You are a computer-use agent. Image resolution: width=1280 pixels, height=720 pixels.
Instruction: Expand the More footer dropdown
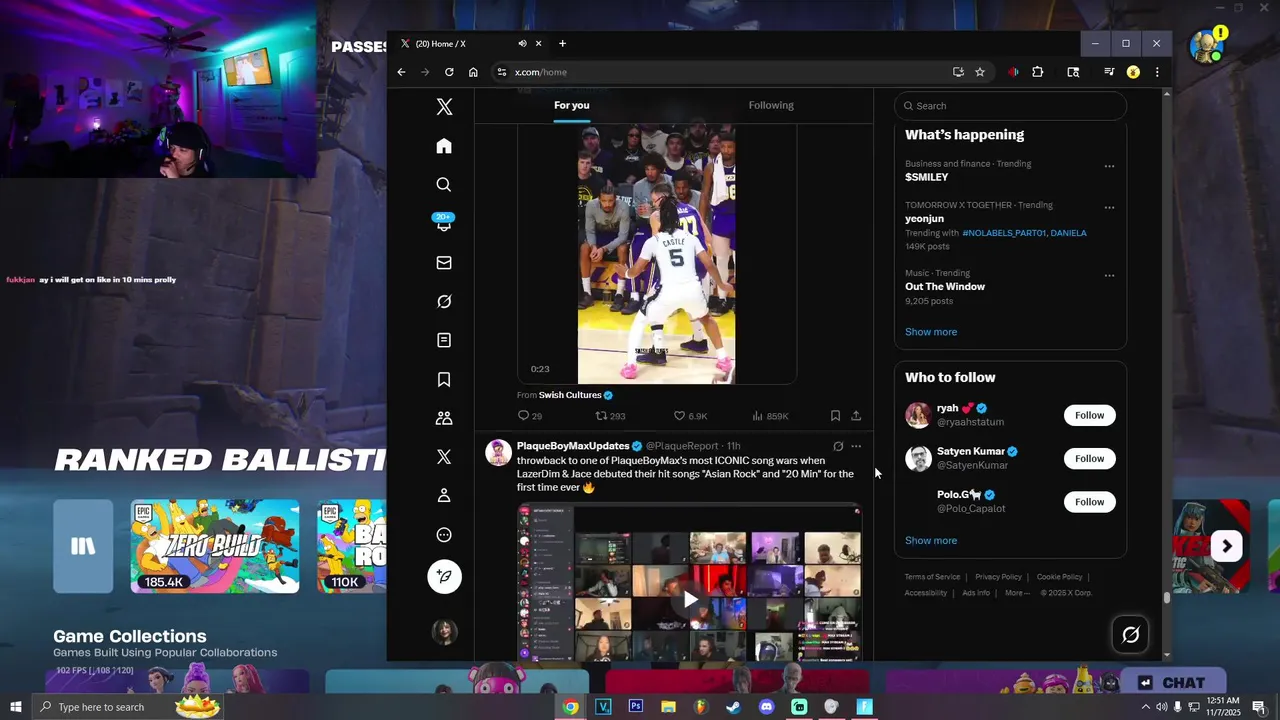point(1017,593)
